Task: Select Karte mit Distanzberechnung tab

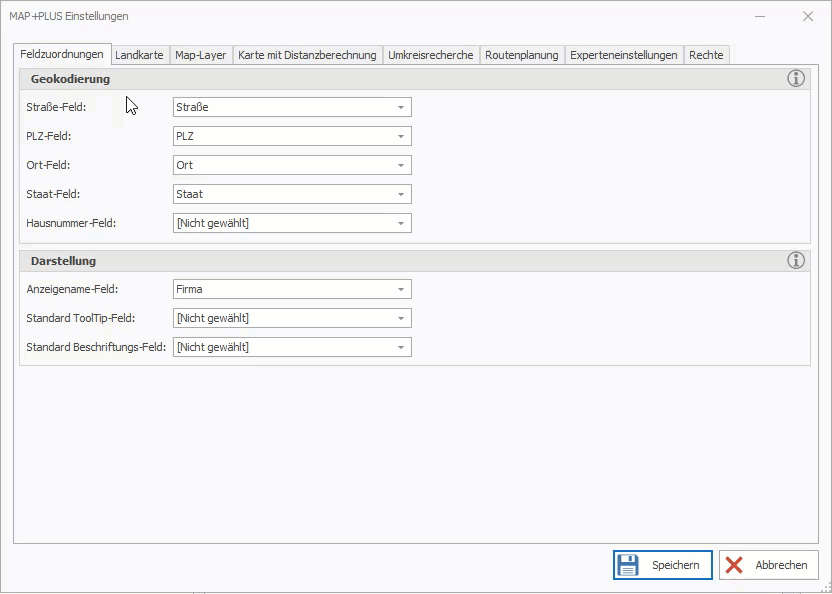Action: pos(307,55)
